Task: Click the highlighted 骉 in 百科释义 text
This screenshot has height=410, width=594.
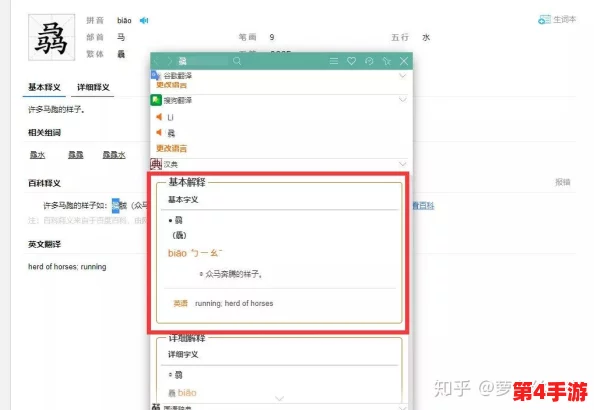Action: pyautogui.click(x=116, y=205)
